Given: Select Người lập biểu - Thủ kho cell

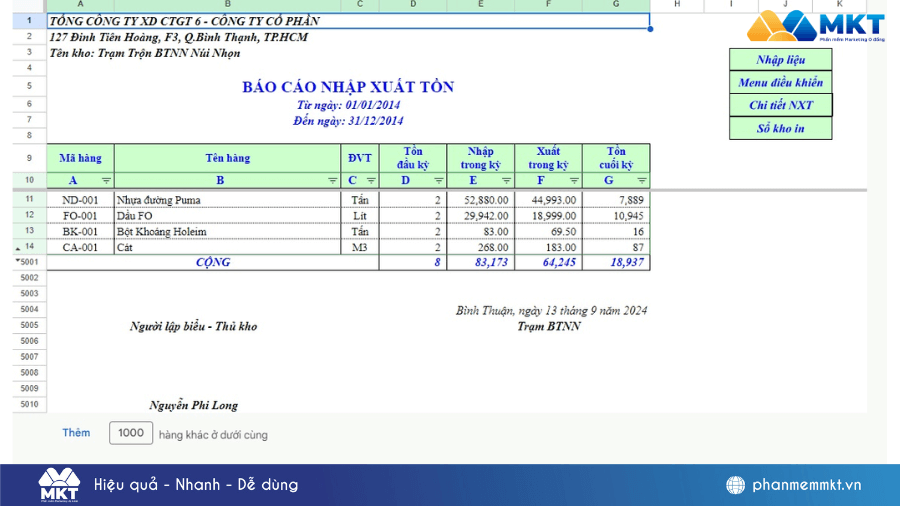Looking at the screenshot, I should [193, 326].
